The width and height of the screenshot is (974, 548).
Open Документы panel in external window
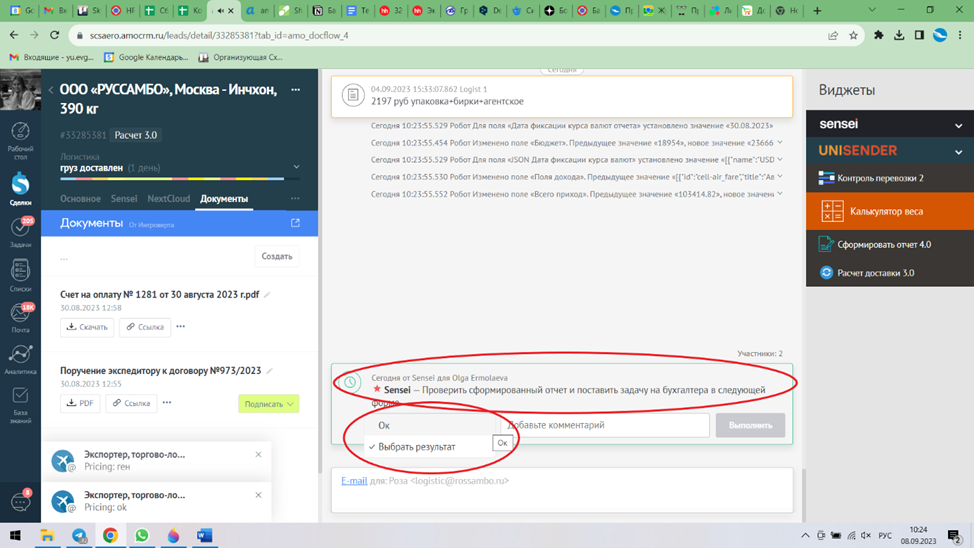click(295, 223)
